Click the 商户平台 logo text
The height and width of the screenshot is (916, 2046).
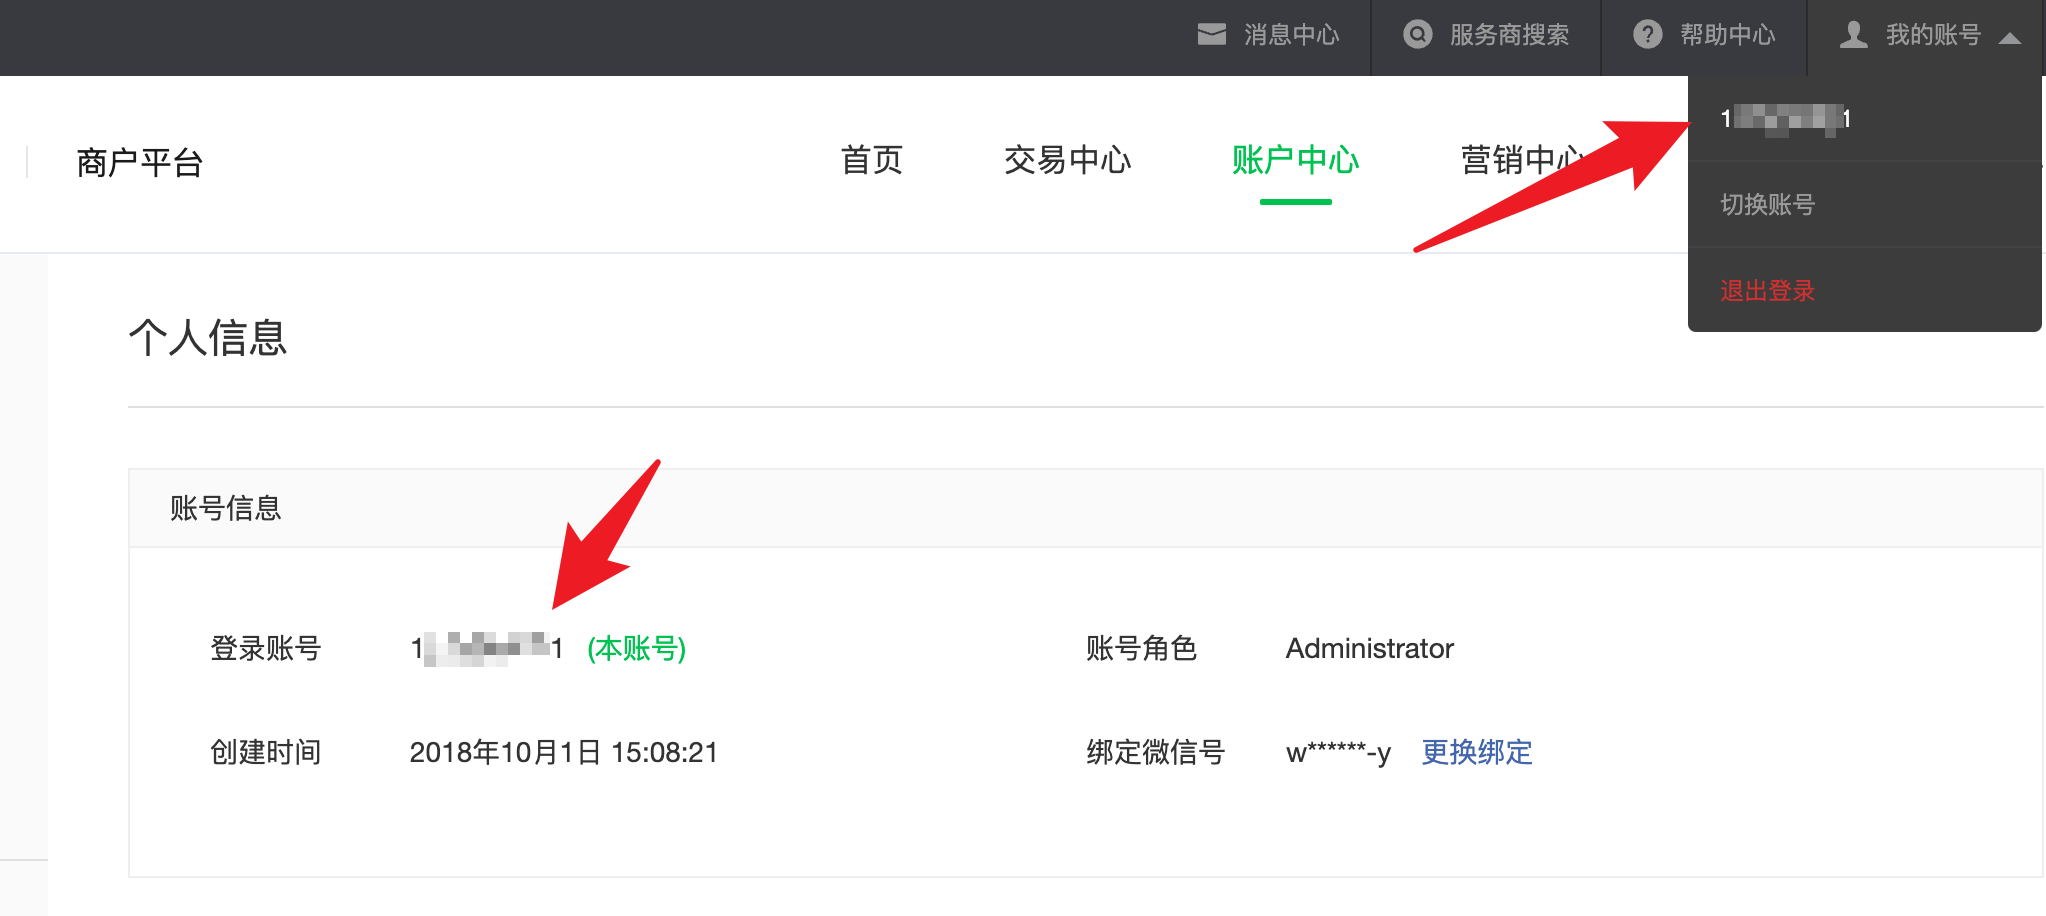click(x=140, y=162)
